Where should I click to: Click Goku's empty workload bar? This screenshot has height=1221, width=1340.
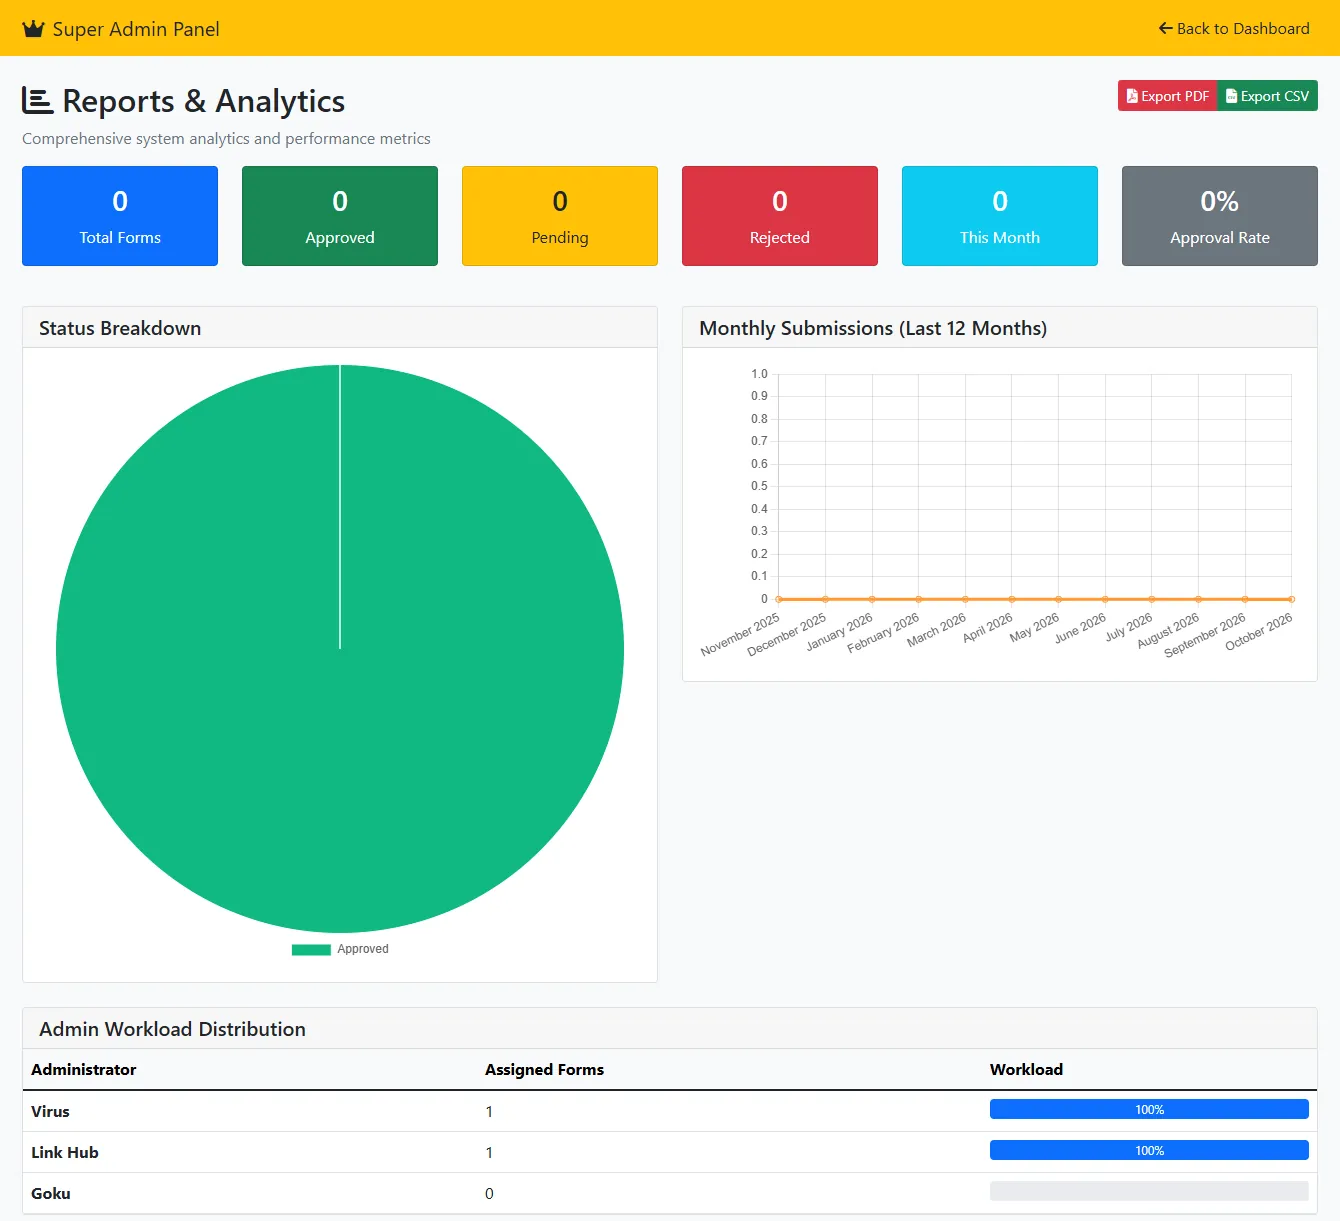point(1149,1191)
